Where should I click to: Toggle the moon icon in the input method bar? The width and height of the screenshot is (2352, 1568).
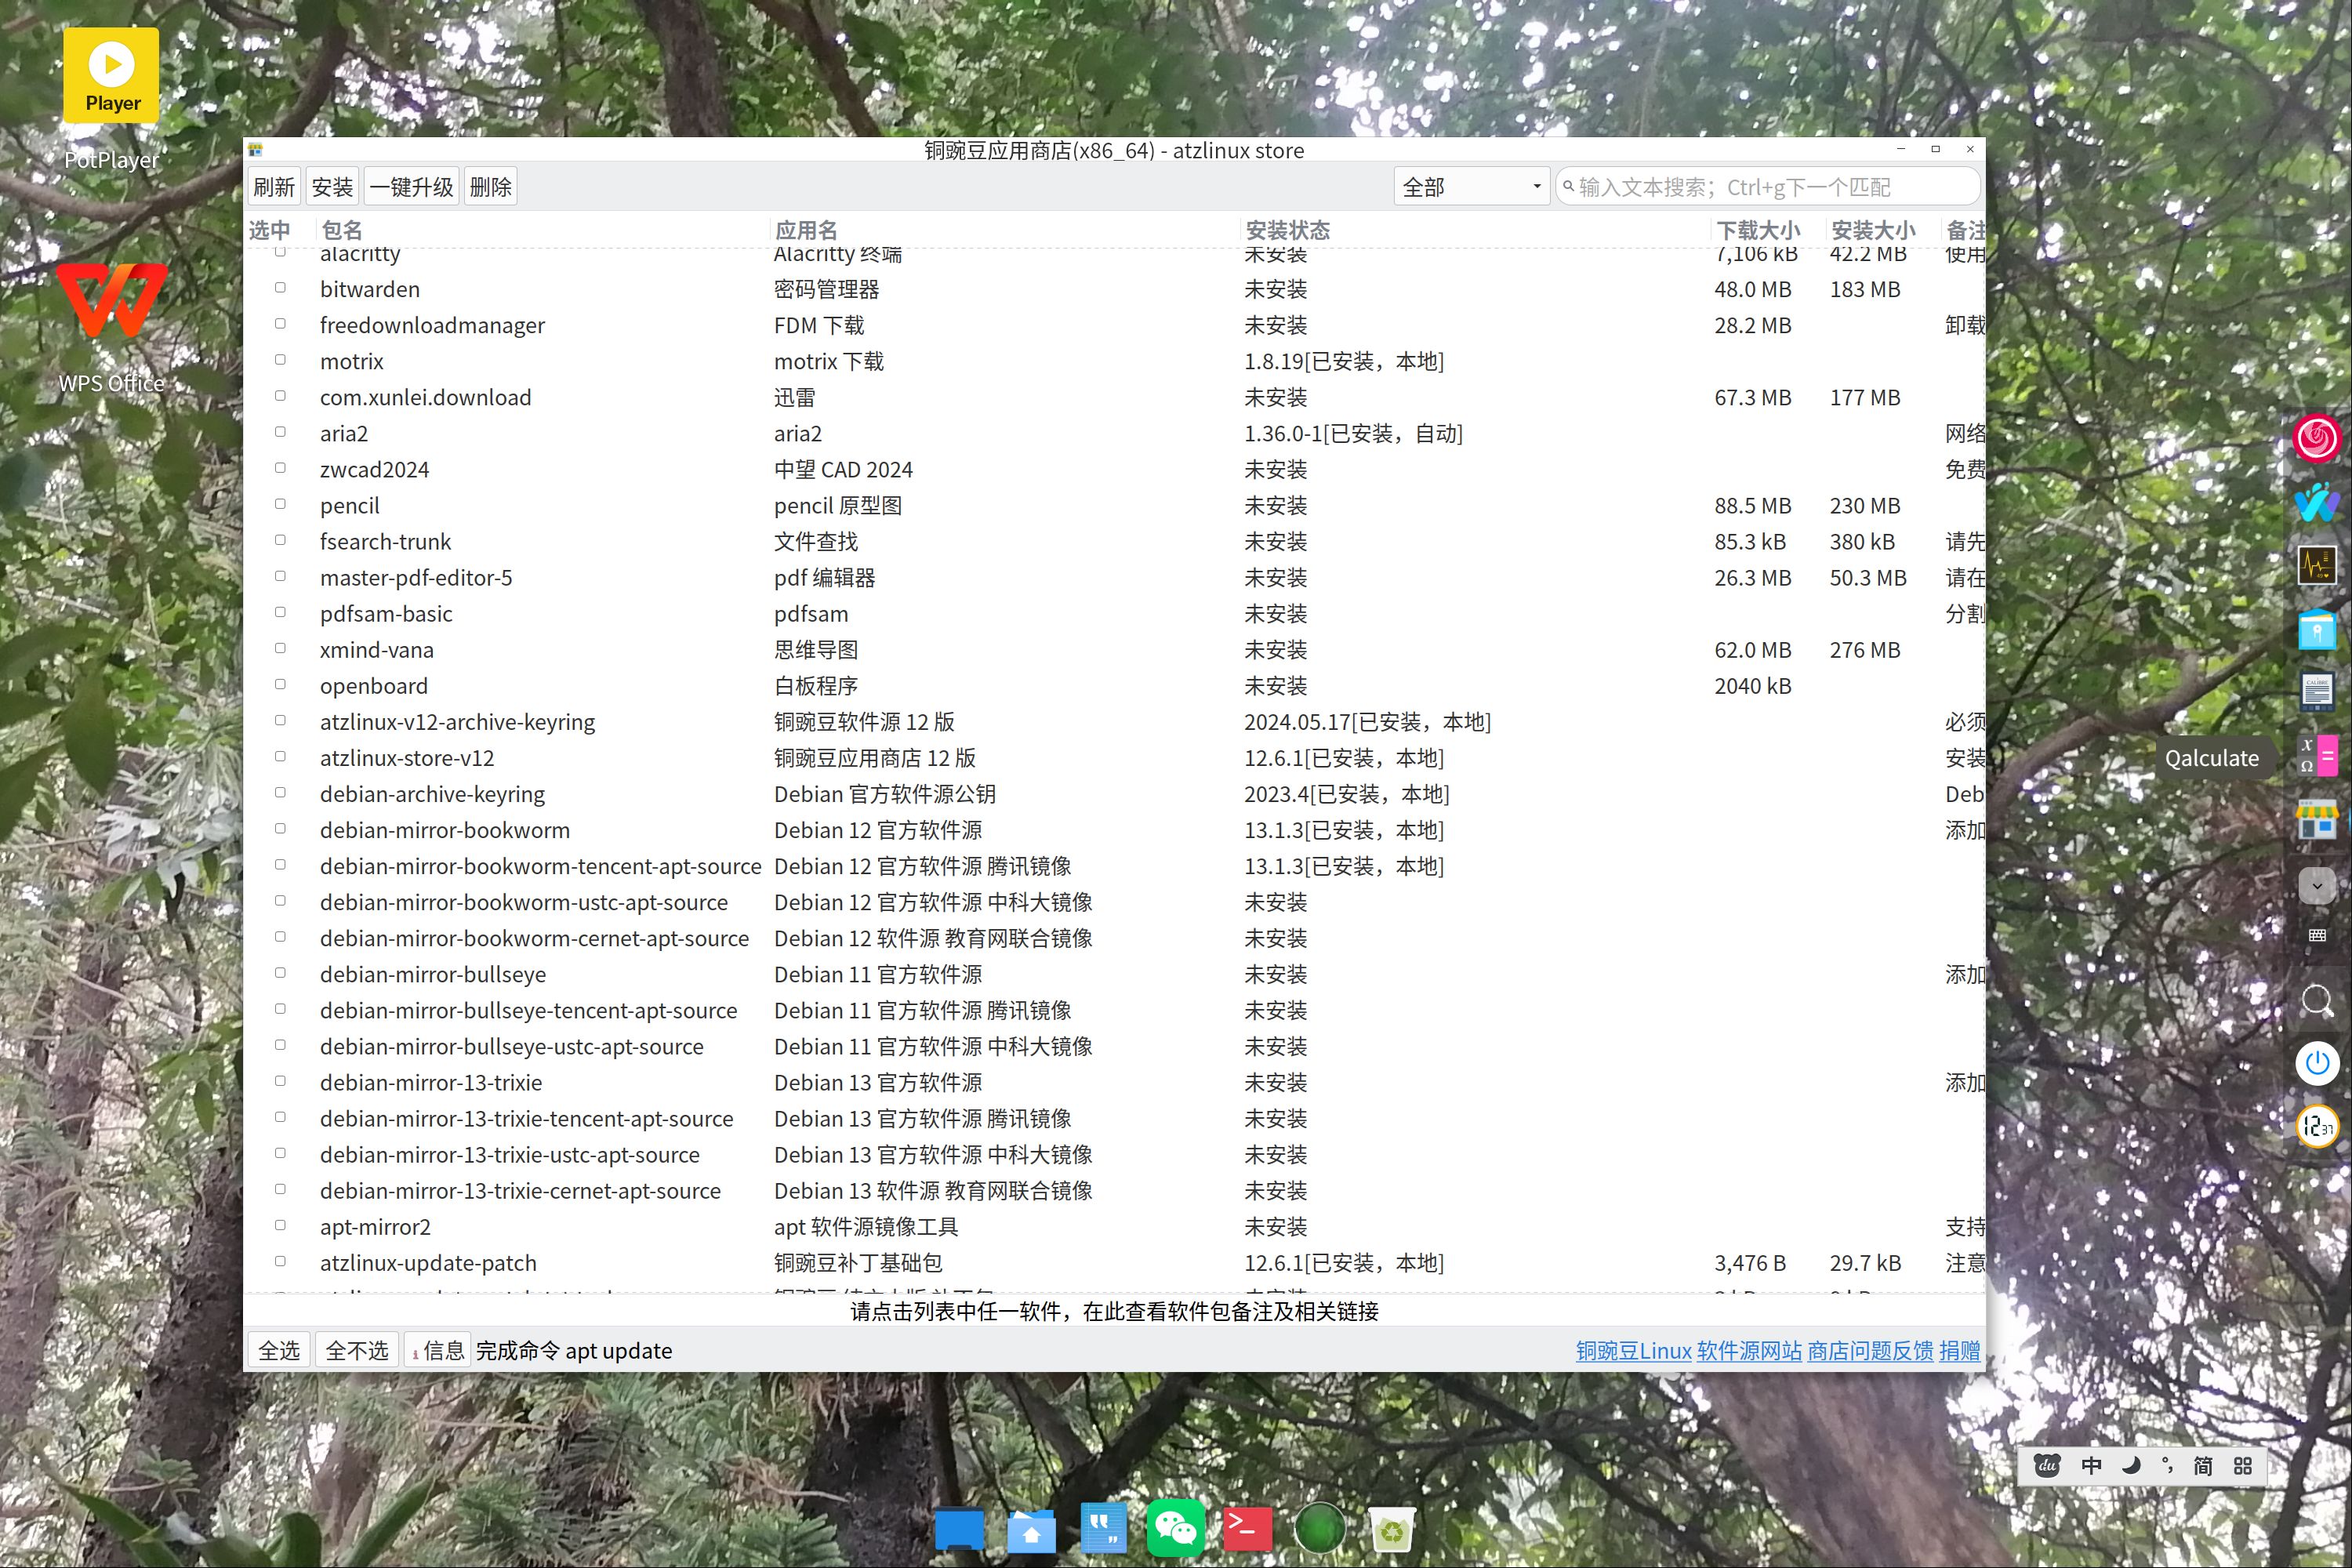point(2130,1466)
